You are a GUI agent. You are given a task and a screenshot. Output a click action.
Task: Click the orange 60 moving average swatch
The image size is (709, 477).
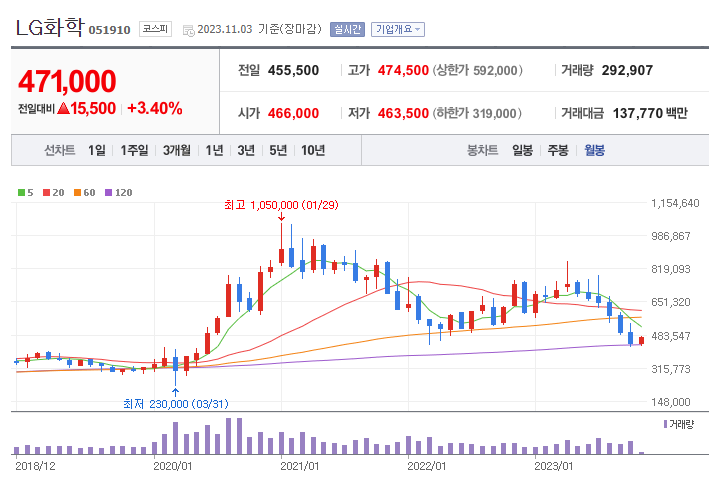[x=77, y=193]
